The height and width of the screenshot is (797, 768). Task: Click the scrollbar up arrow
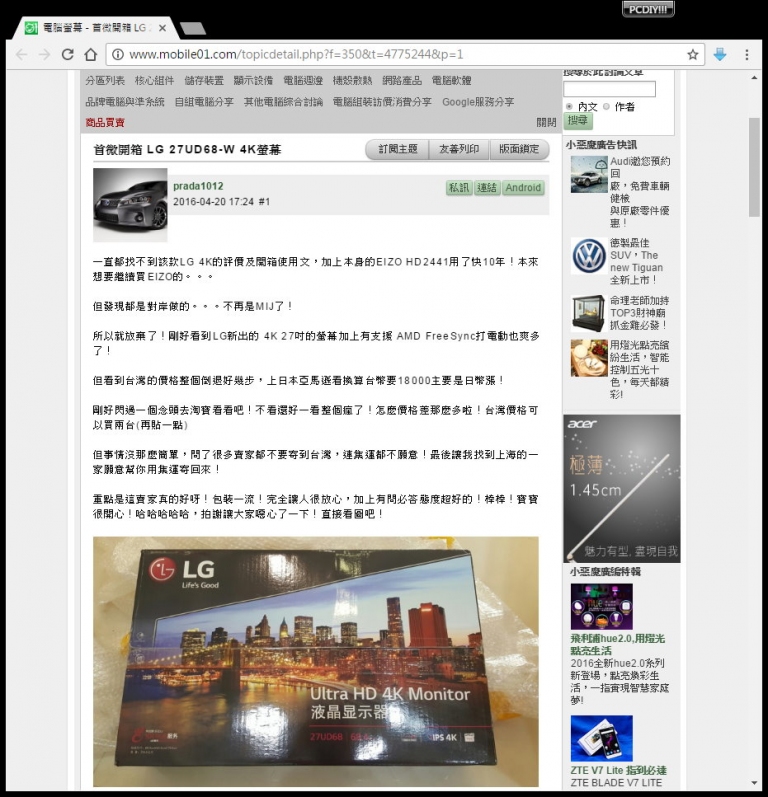tap(754, 78)
